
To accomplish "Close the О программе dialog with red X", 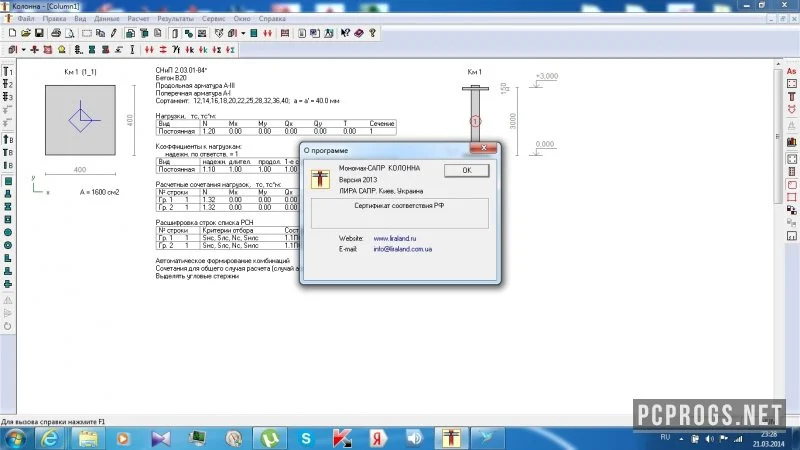I will tap(483, 148).
